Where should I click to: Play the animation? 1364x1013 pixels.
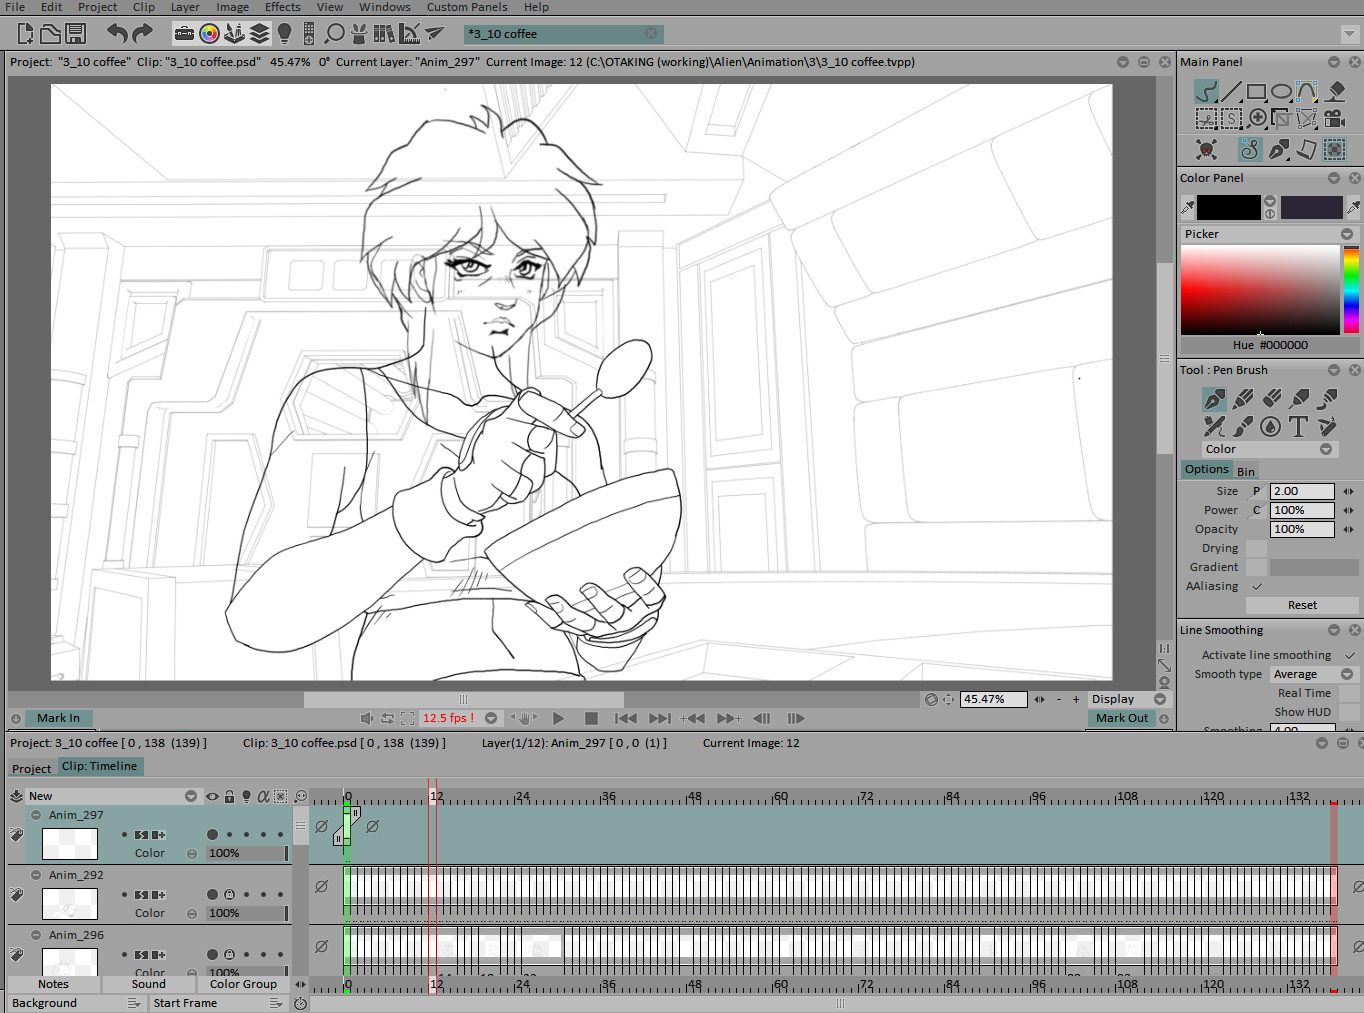(x=559, y=718)
